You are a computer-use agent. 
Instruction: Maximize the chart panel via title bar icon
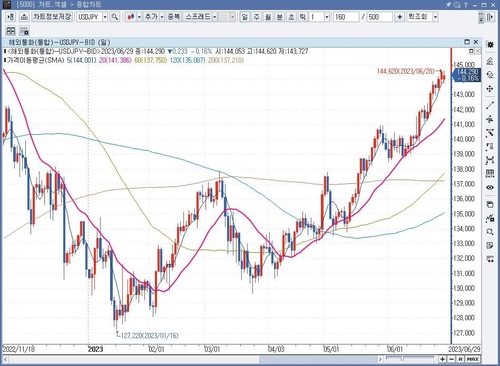[x=467, y=42]
